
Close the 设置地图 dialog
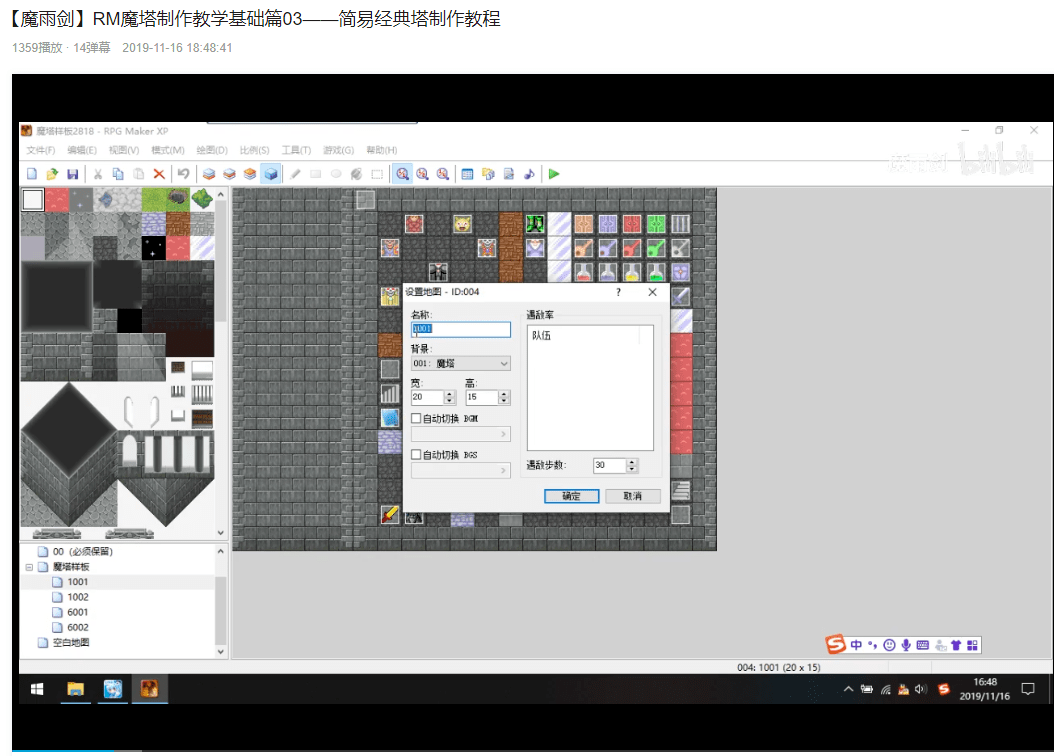(652, 292)
